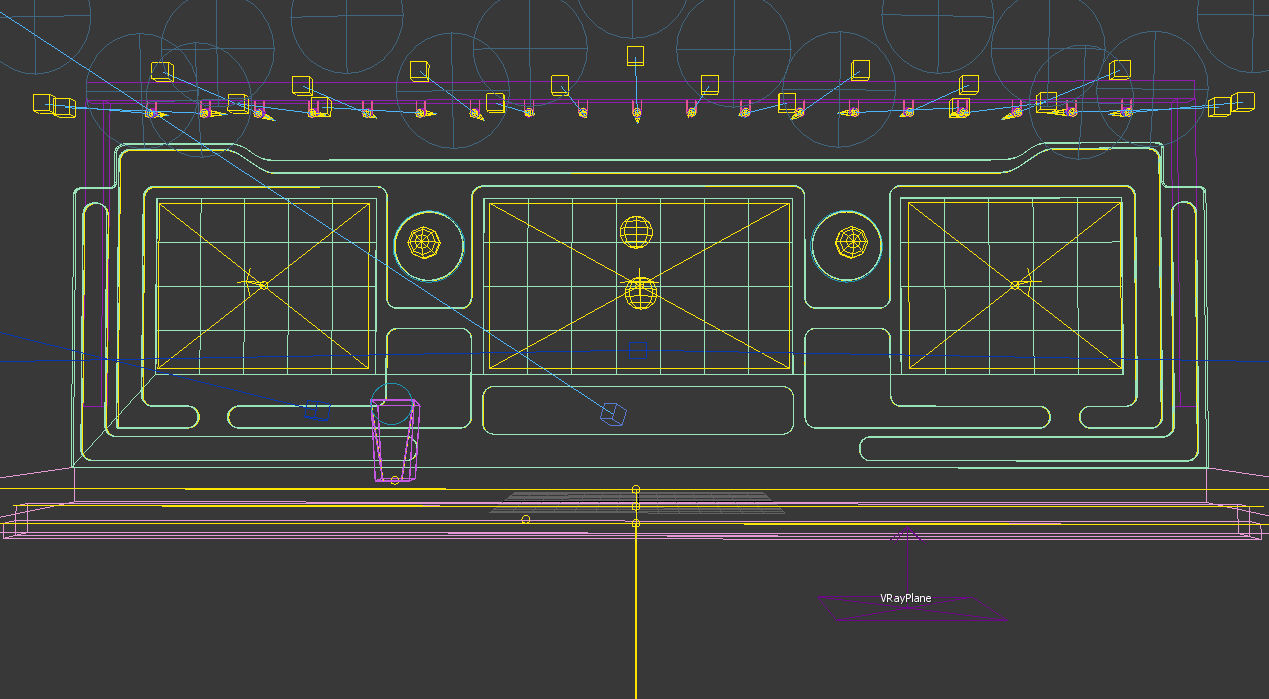Select the magenta cup-shaped wireframe object
The width and height of the screenshot is (1269, 699).
point(395,441)
